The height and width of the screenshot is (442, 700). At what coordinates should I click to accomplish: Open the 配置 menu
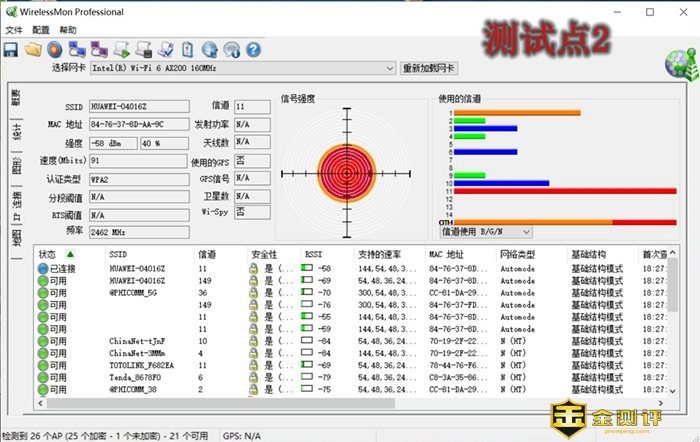[x=40, y=30]
